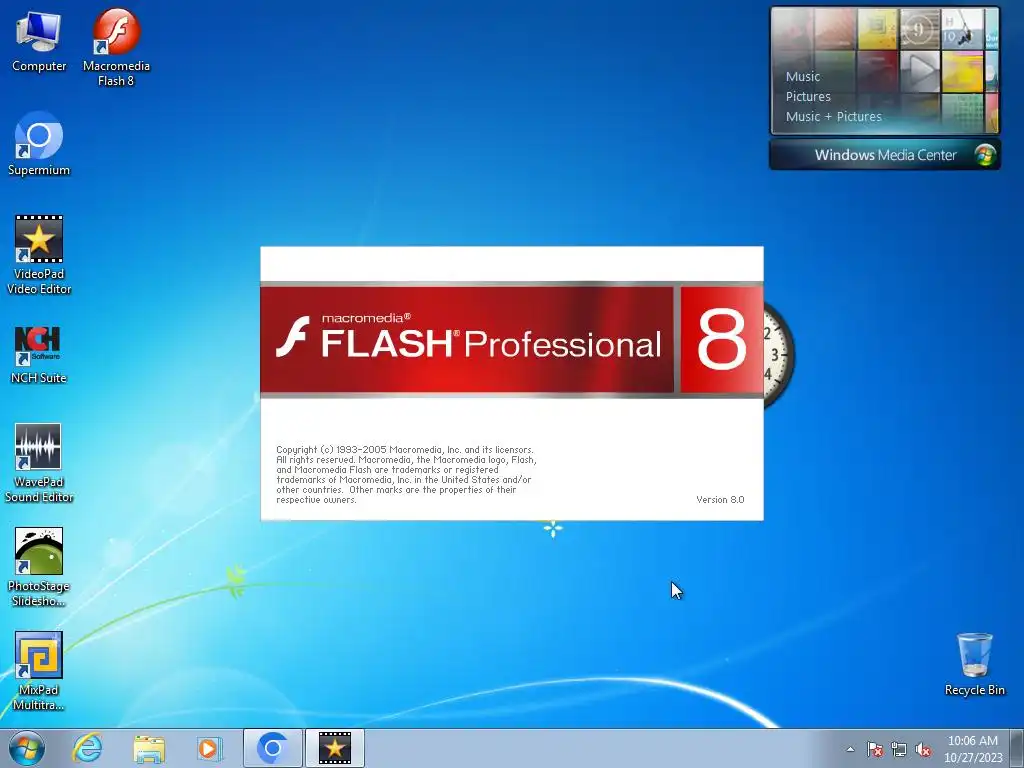The image size is (1024, 768).
Task: Show hidden tray icons arrow
Action: 850,749
